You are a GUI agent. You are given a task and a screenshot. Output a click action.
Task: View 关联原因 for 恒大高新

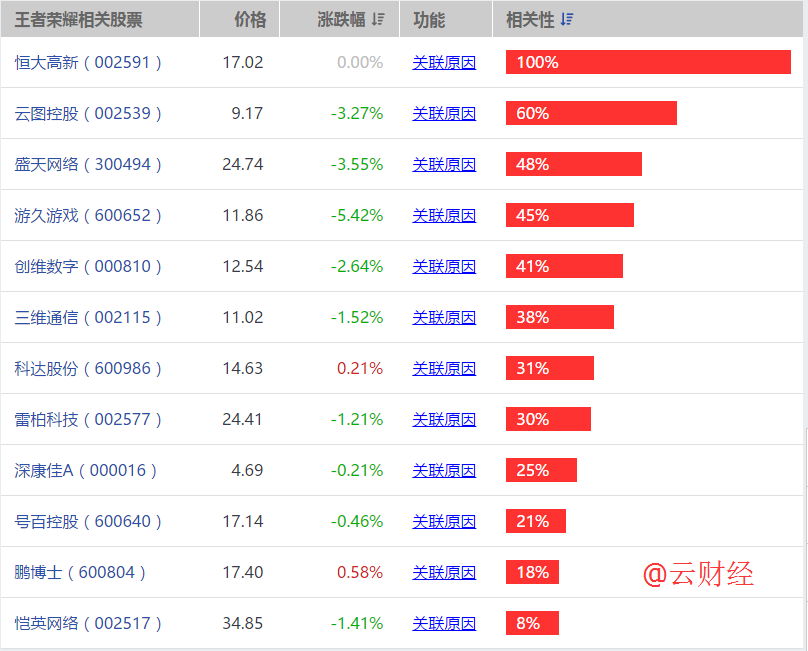(444, 62)
